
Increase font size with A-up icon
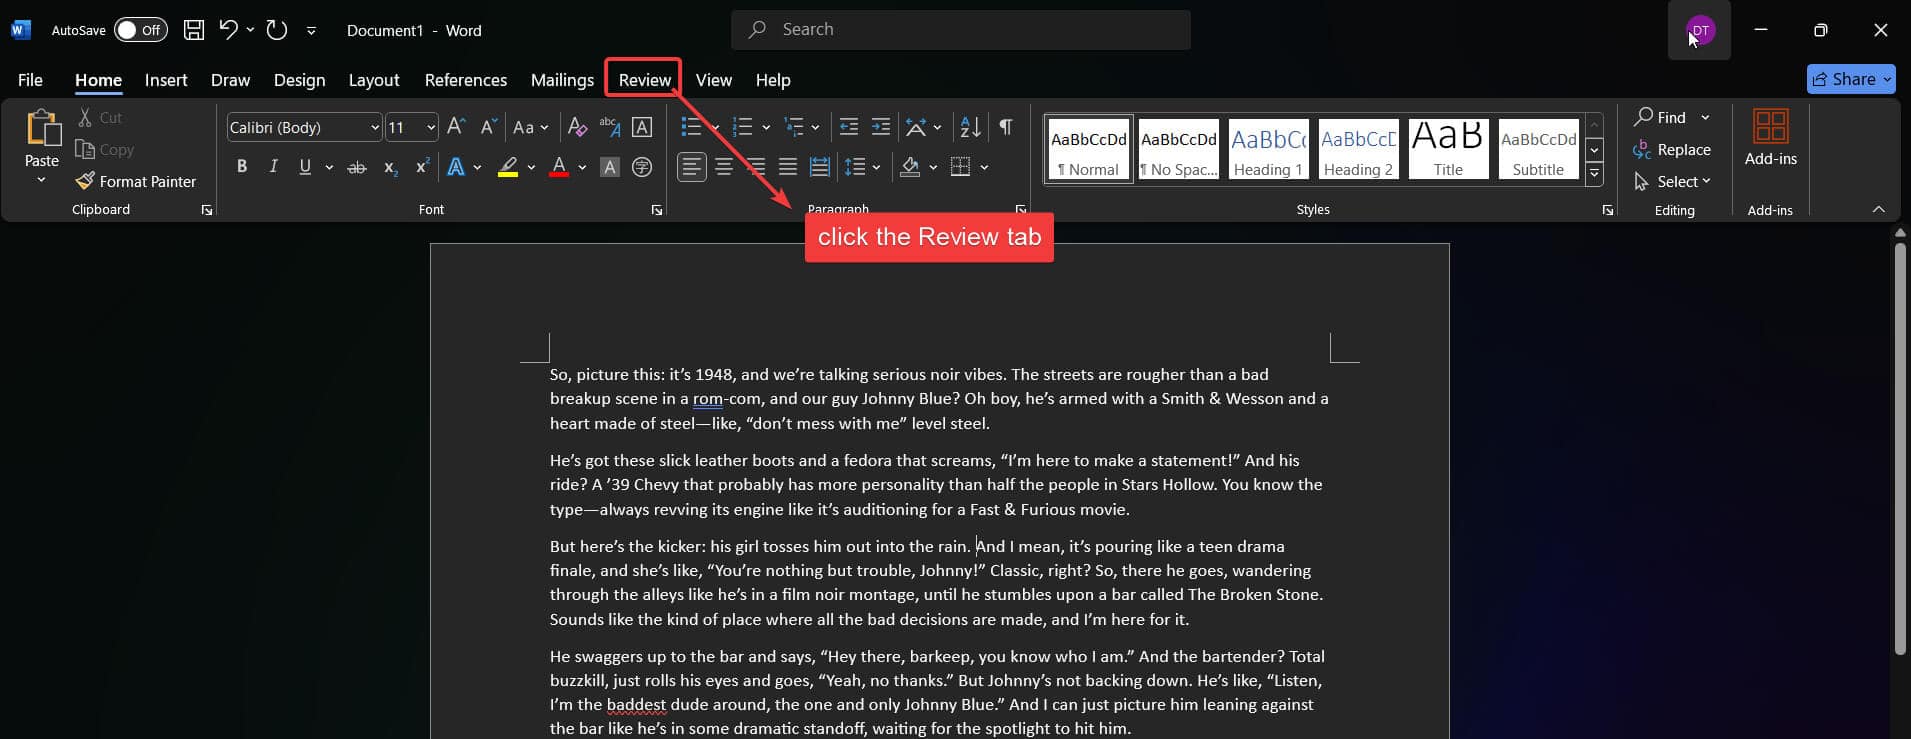click(456, 127)
